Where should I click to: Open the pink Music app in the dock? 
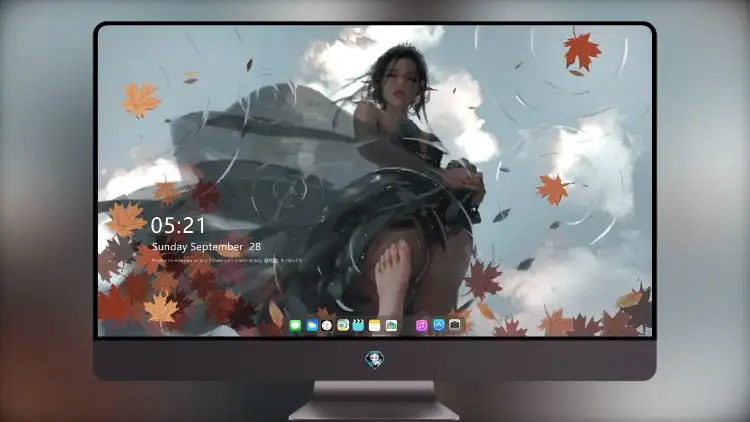(421, 326)
